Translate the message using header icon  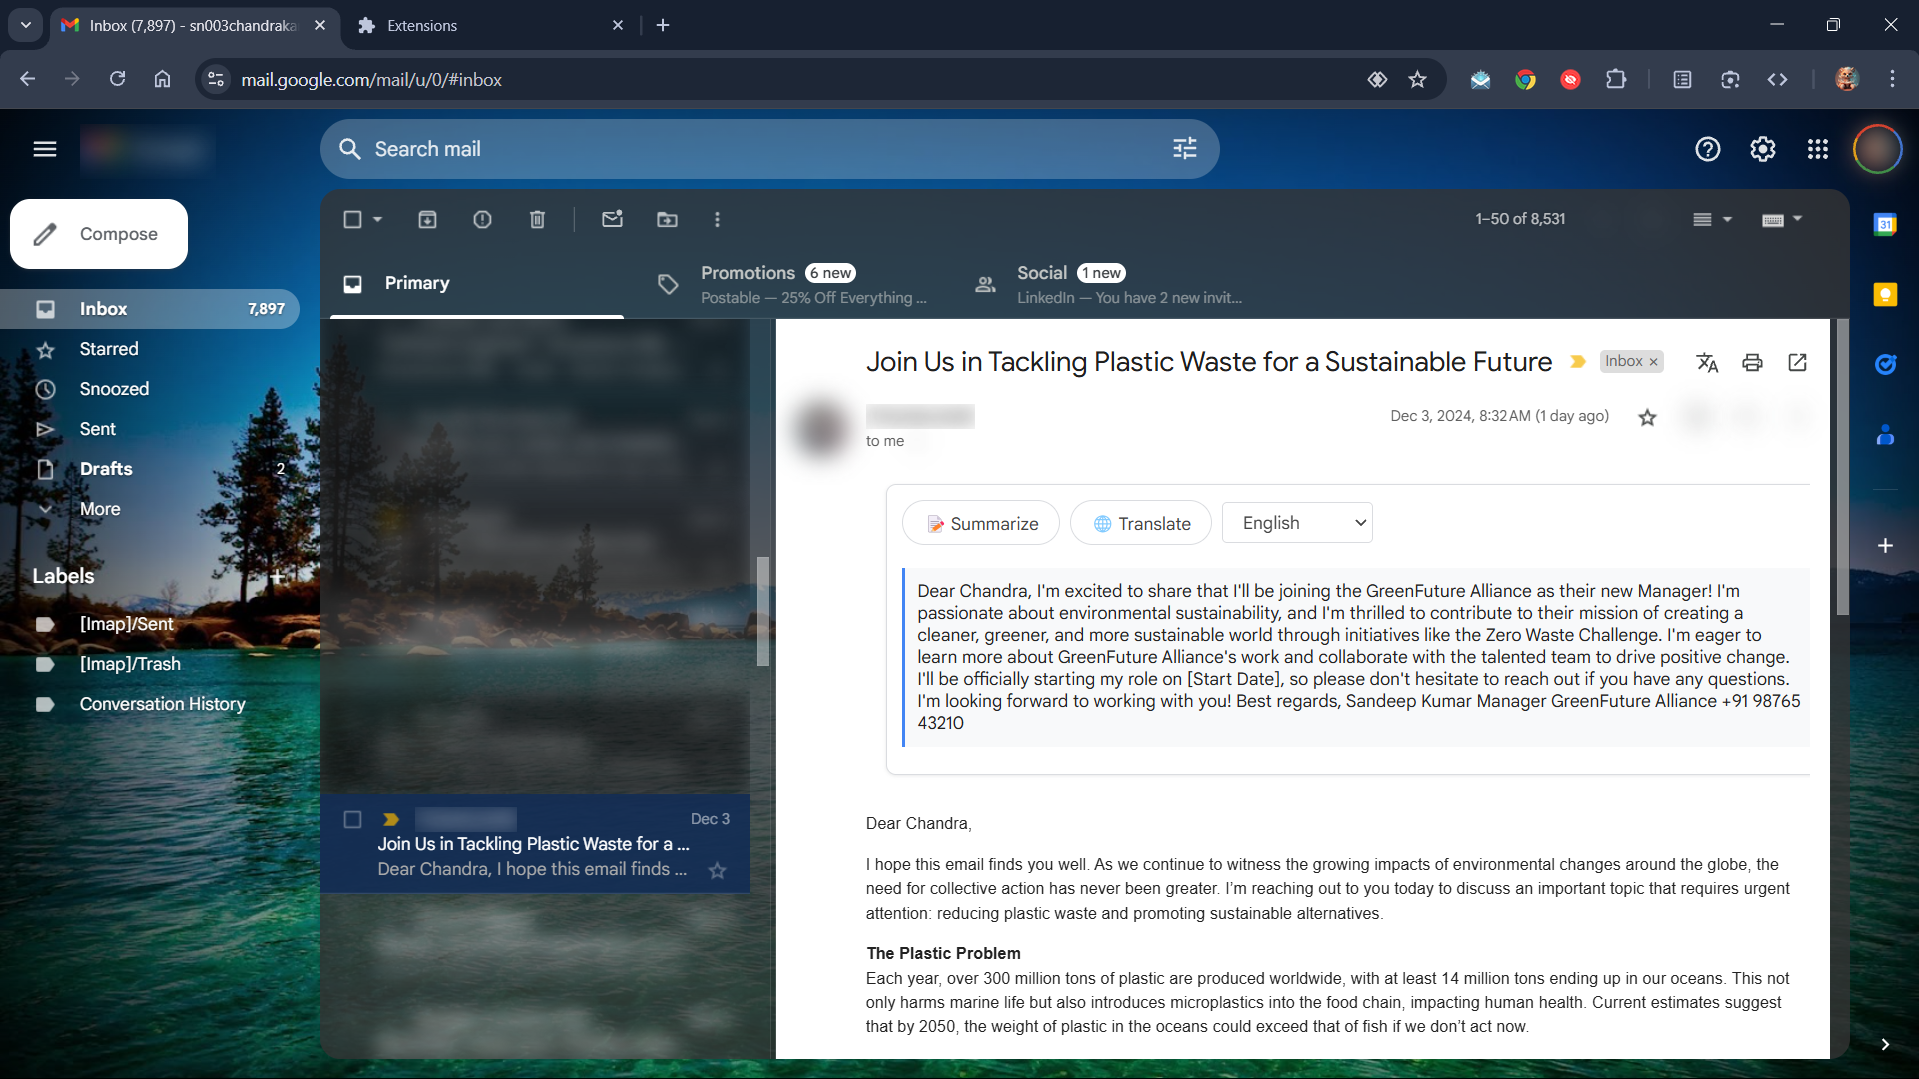[x=1707, y=362]
